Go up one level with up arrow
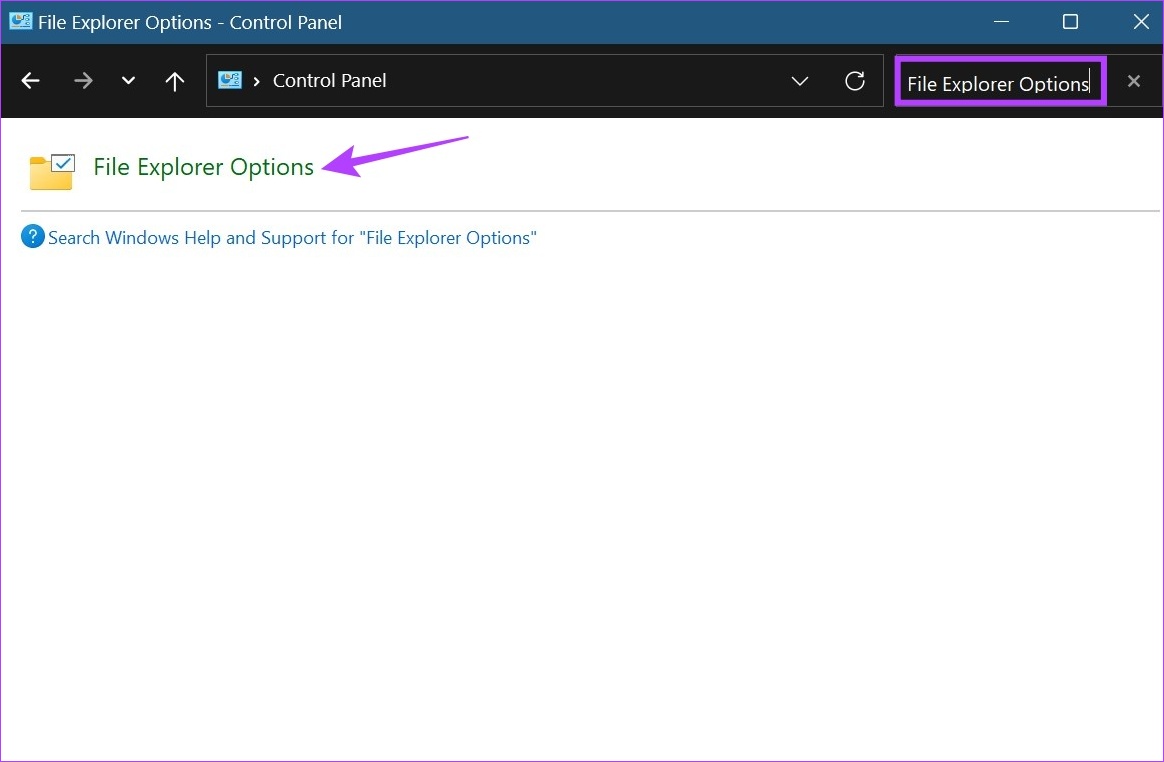Image resolution: width=1164 pixels, height=762 pixels. [174, 80]
